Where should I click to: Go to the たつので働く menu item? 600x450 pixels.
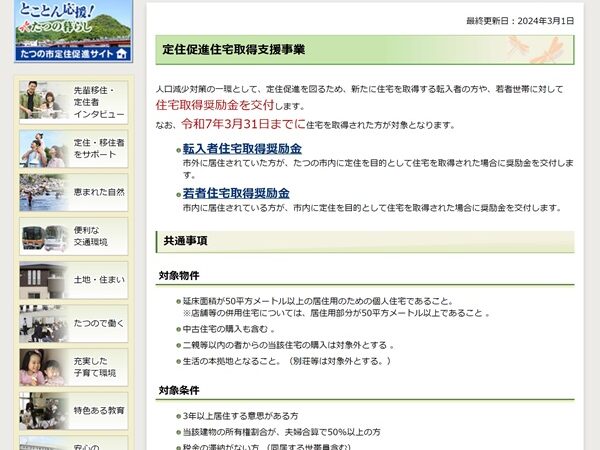98,324
